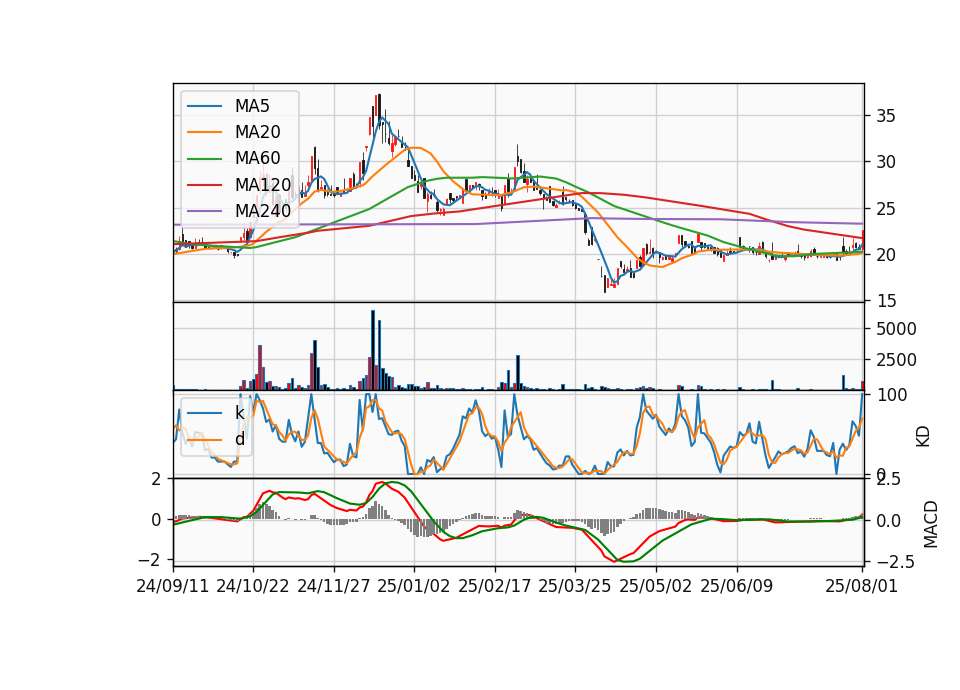Click the d label in KD legend

pos(239,439)
